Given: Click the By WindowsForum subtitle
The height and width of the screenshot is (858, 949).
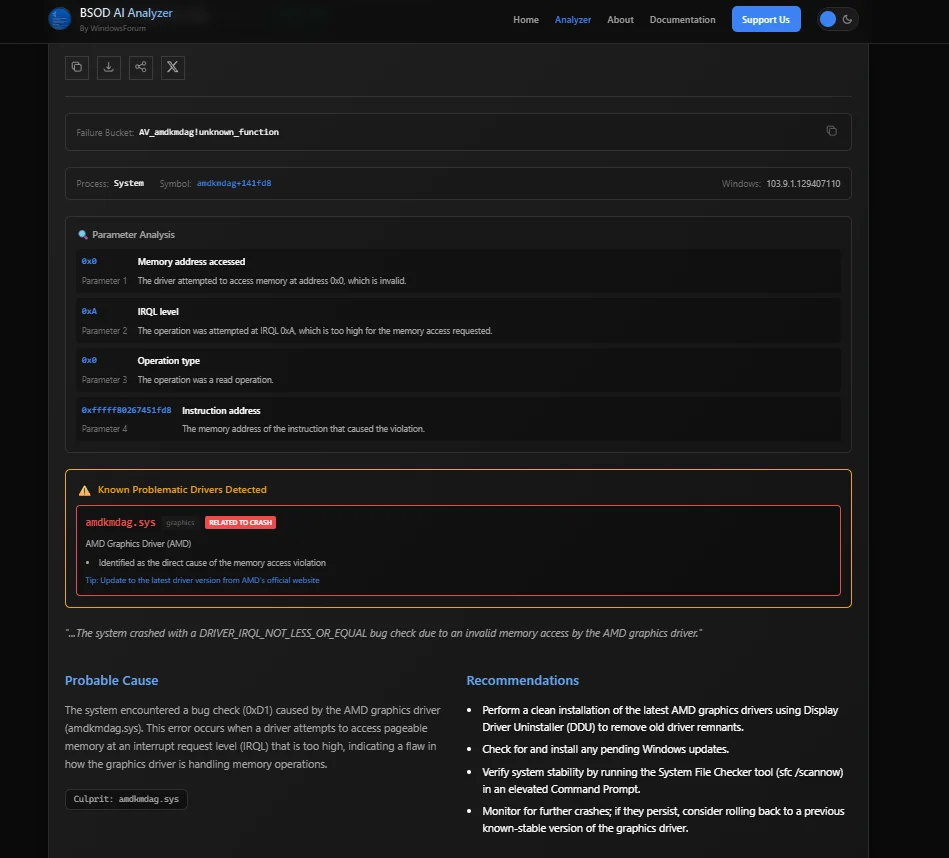Looking at the screenshot, I should 113,28.
